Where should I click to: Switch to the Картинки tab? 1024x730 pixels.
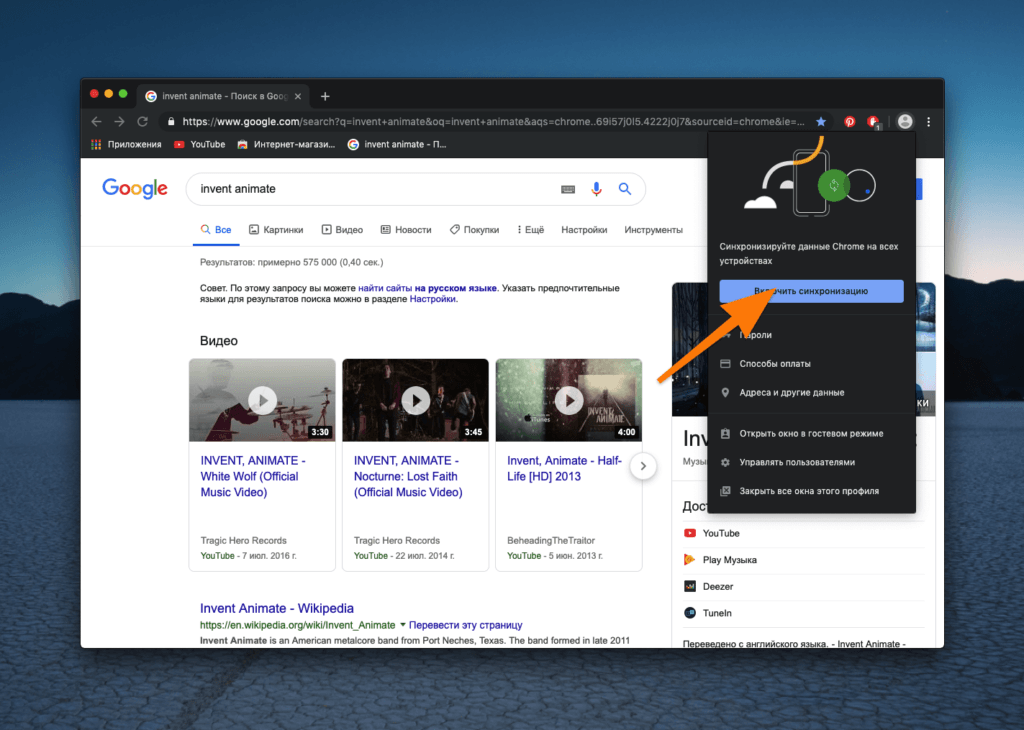(x=276, y=230)
